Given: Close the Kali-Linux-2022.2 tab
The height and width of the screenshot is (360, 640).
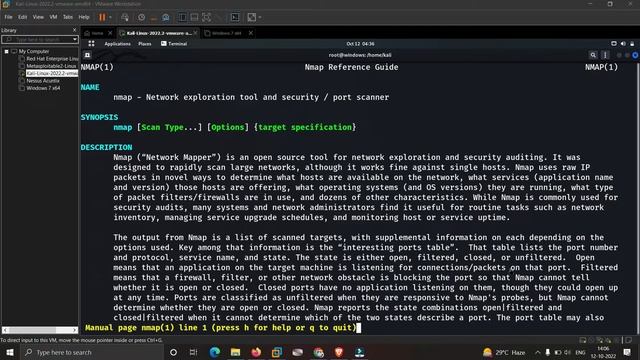Looking at the screenshot, I should (x=196, y=33).
